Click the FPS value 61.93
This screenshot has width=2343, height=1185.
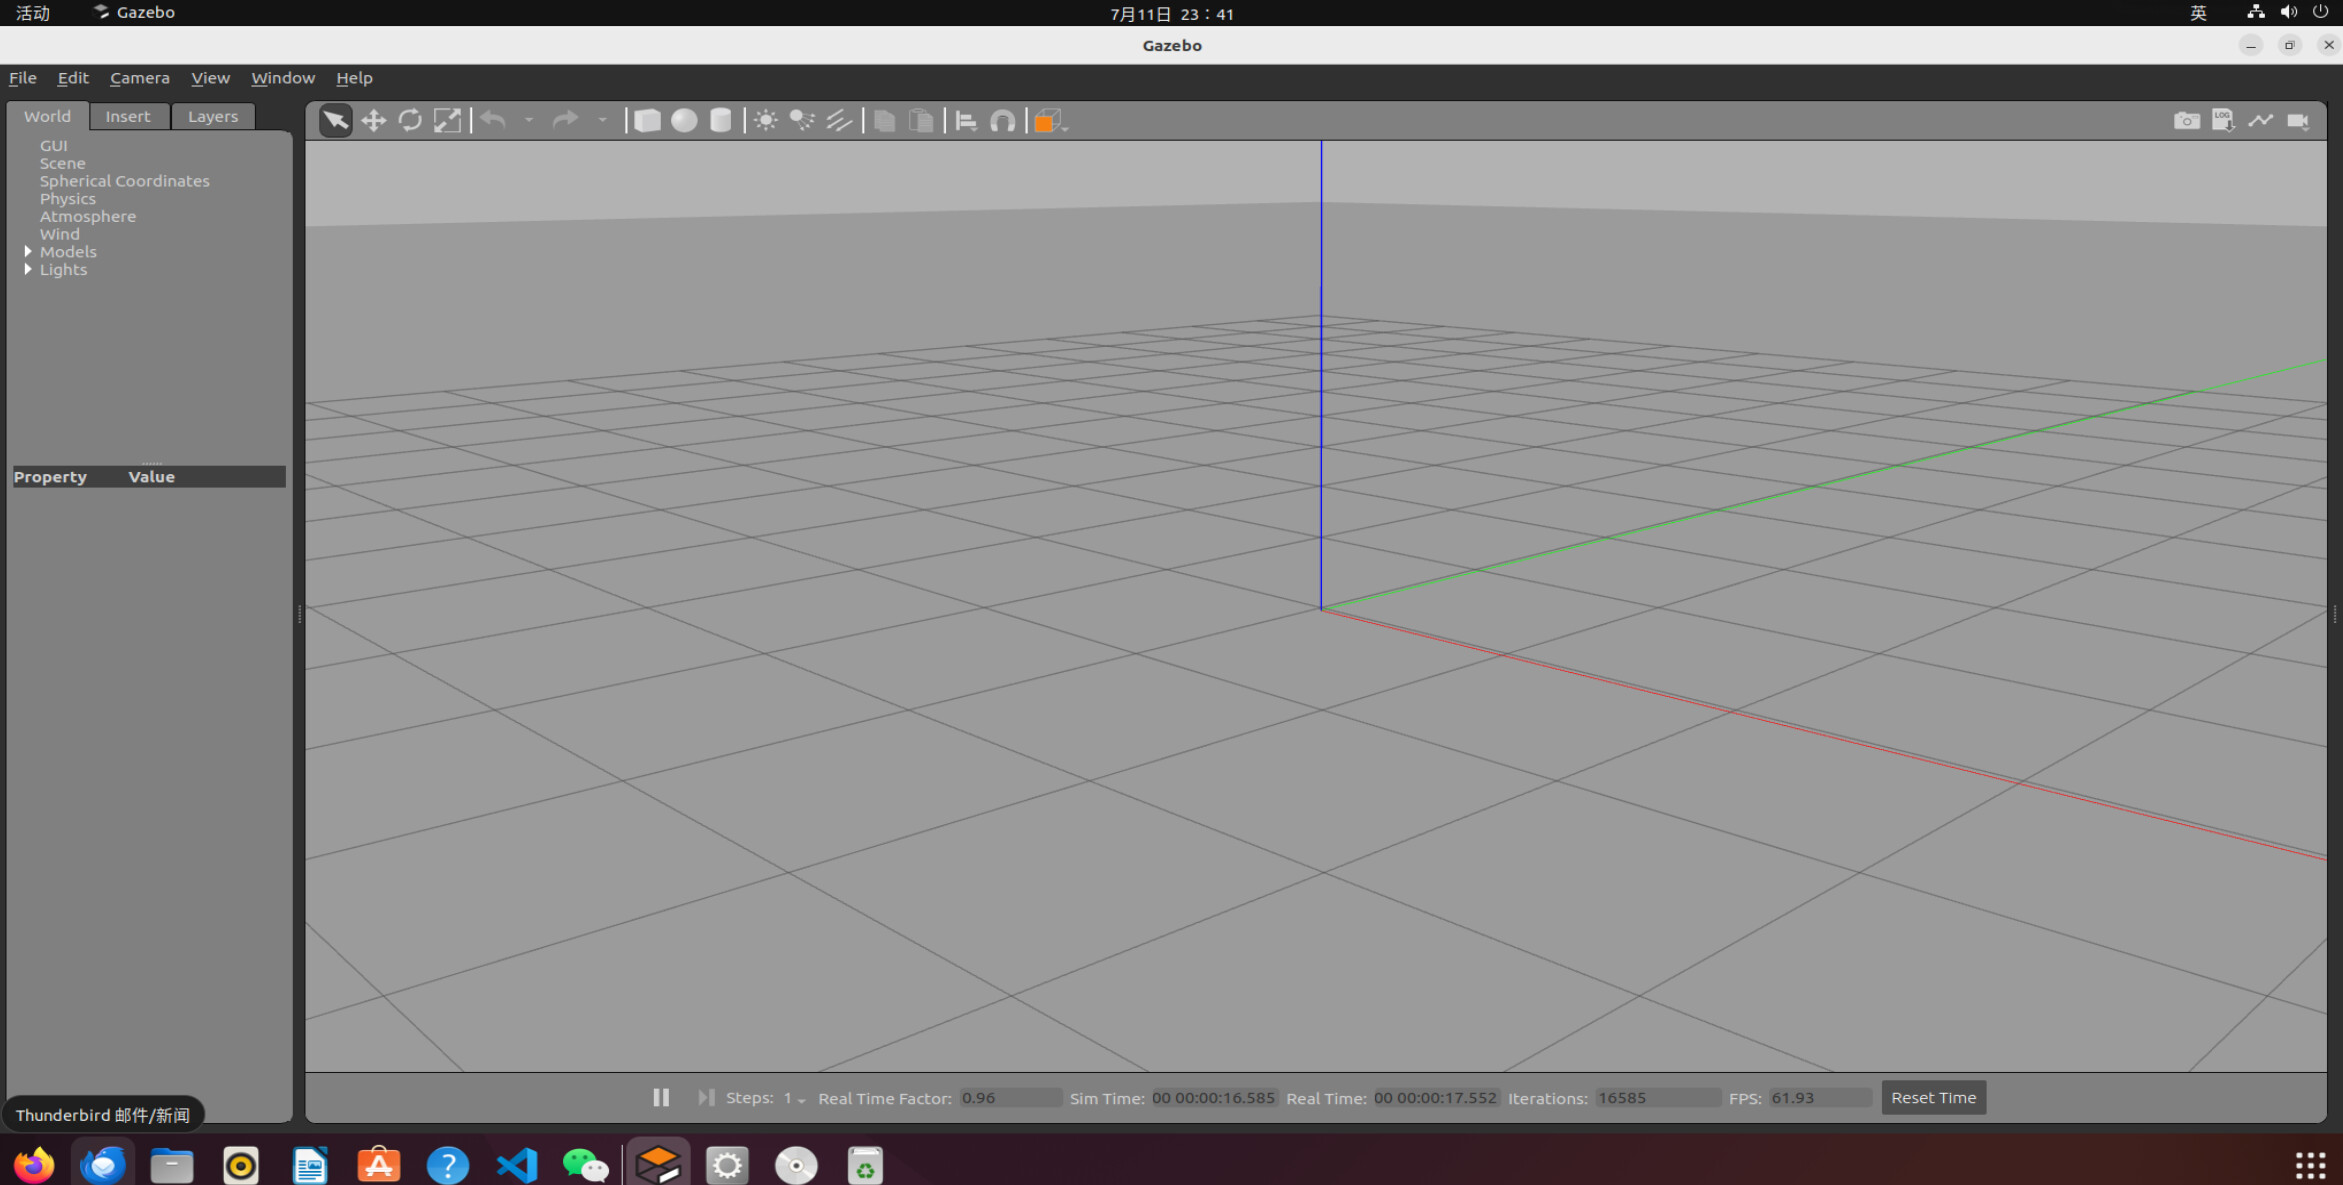1820,1098
